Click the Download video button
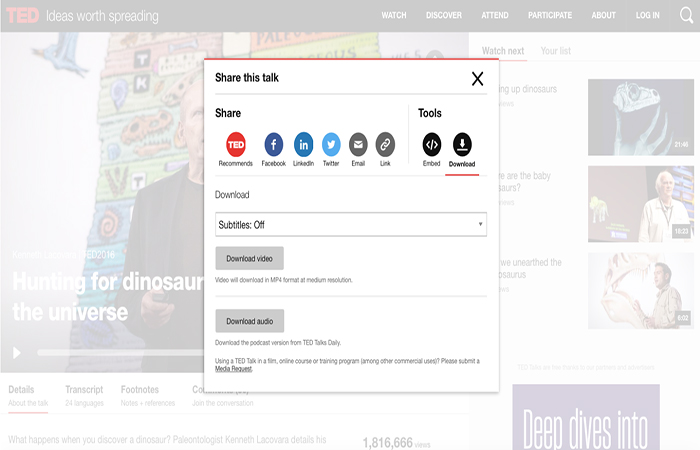The width and height of the screenshot is (700, 450). (x=250, y=258)
